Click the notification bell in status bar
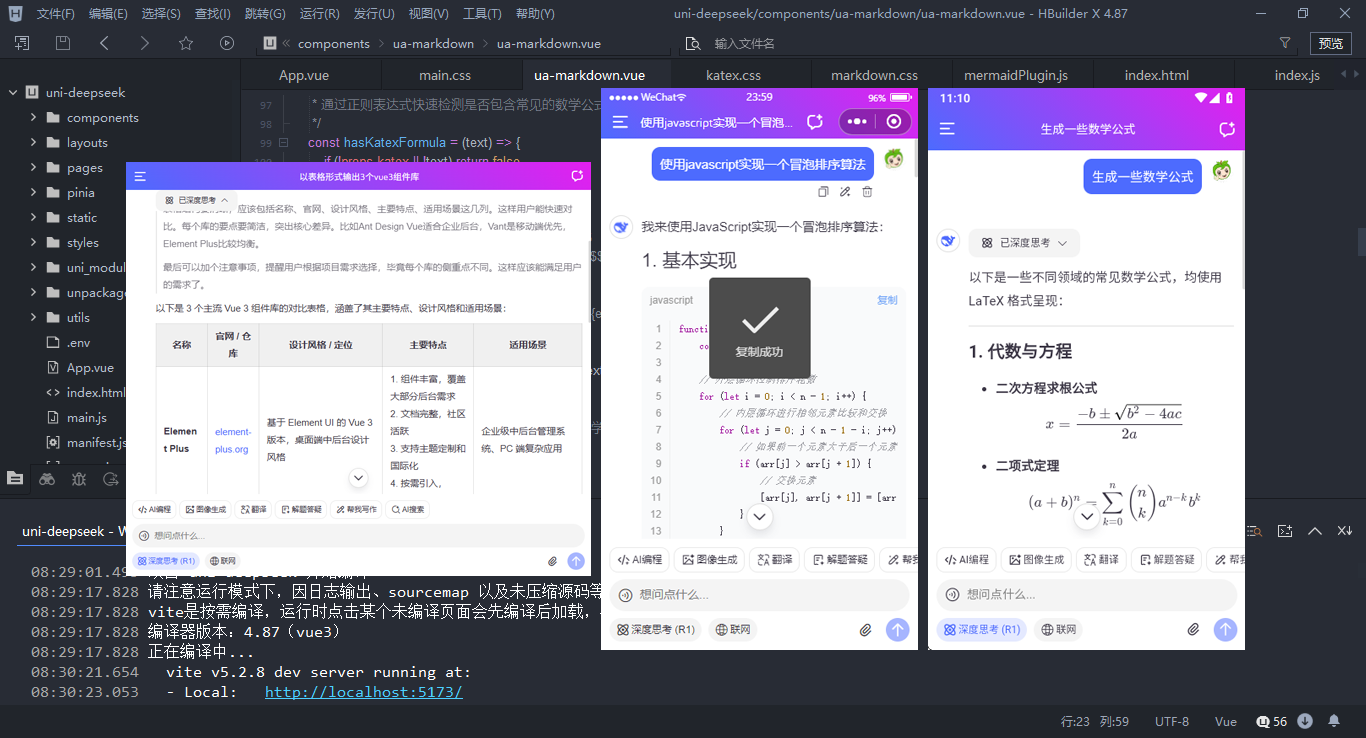1366x738 pixels. pyautogui.click(x=1334, y=721)
